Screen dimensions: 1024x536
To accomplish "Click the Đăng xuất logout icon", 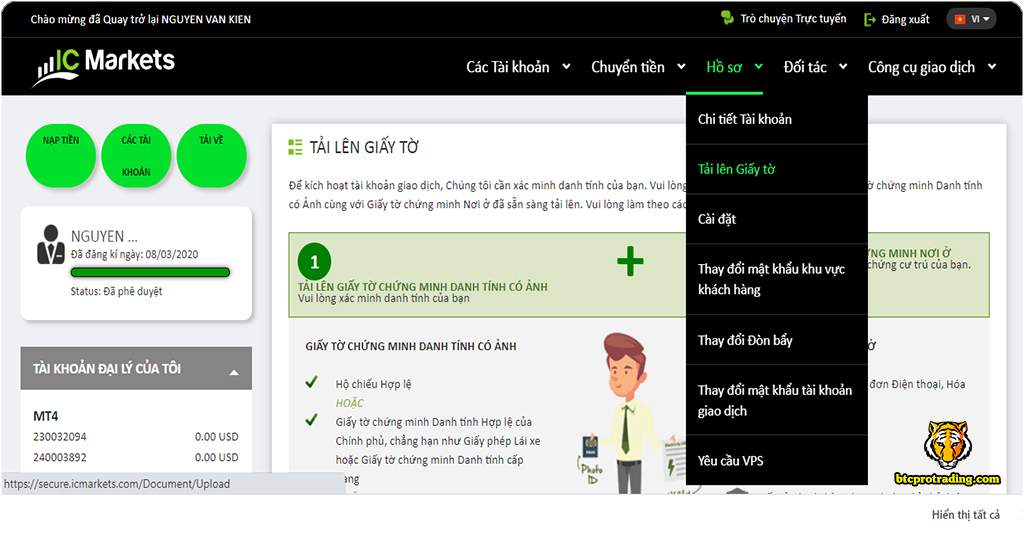I will point(870,19).
